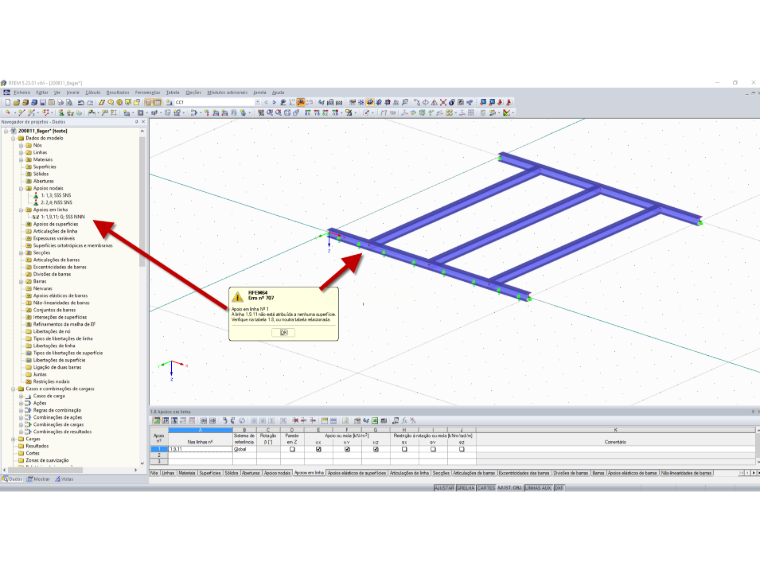This screenshot has width=760, height=570.
Task: Click OK in the error dialog
Action: [x=284, y=332]
